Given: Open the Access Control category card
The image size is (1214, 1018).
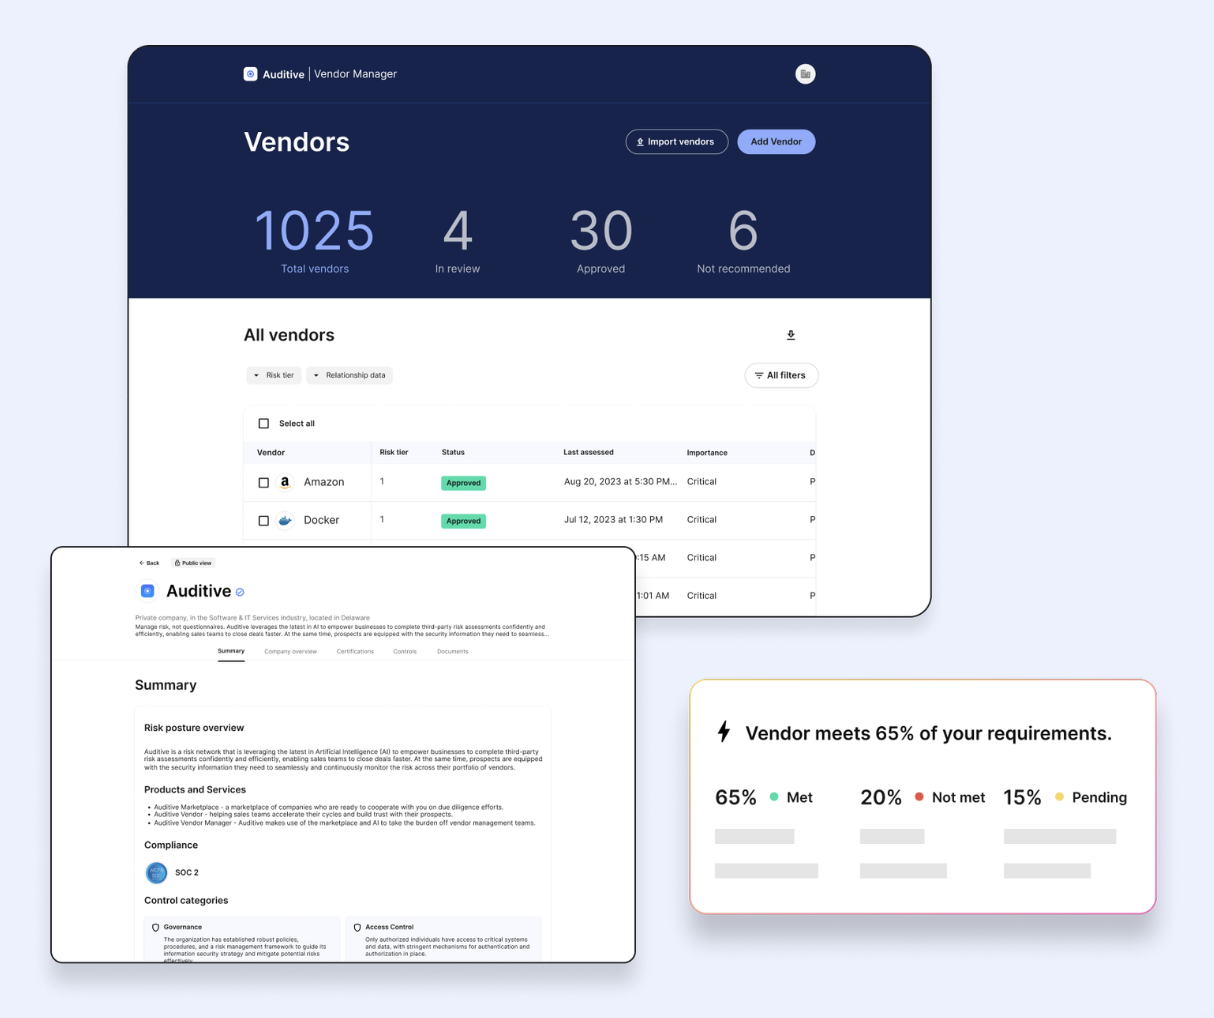Looking at the screenshot, I should (444, 939).
